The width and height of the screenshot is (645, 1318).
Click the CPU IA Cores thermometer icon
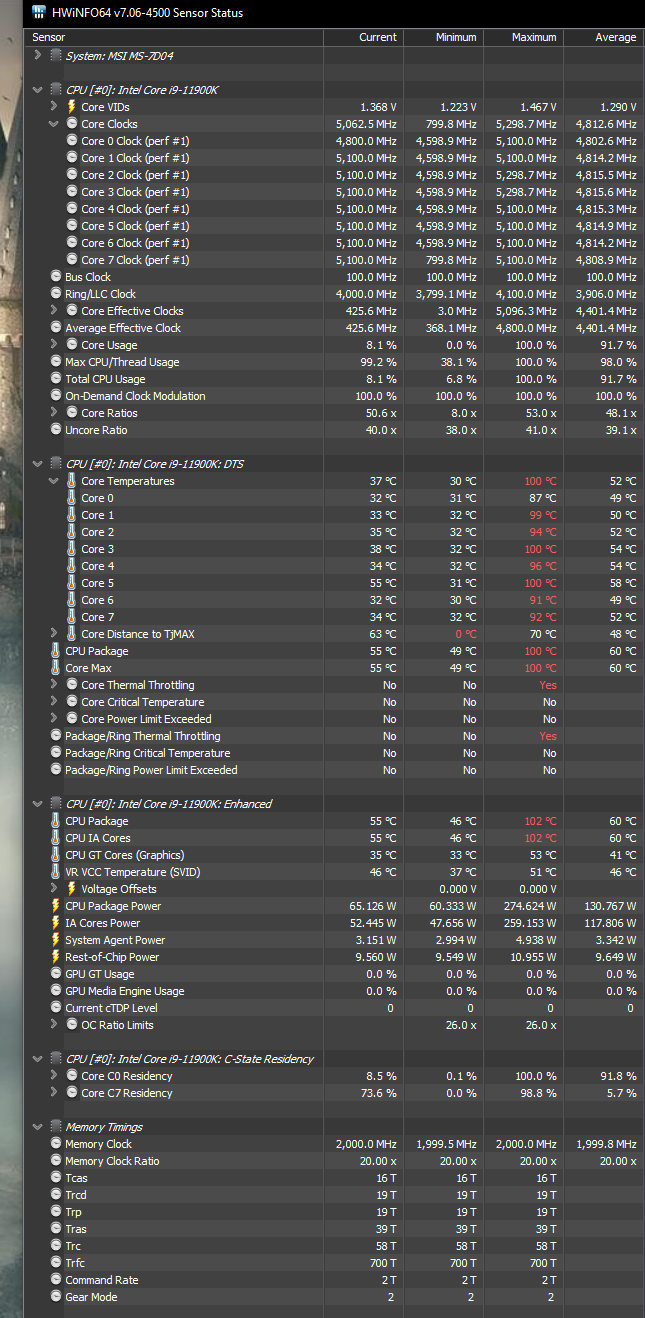coord(55,838)
